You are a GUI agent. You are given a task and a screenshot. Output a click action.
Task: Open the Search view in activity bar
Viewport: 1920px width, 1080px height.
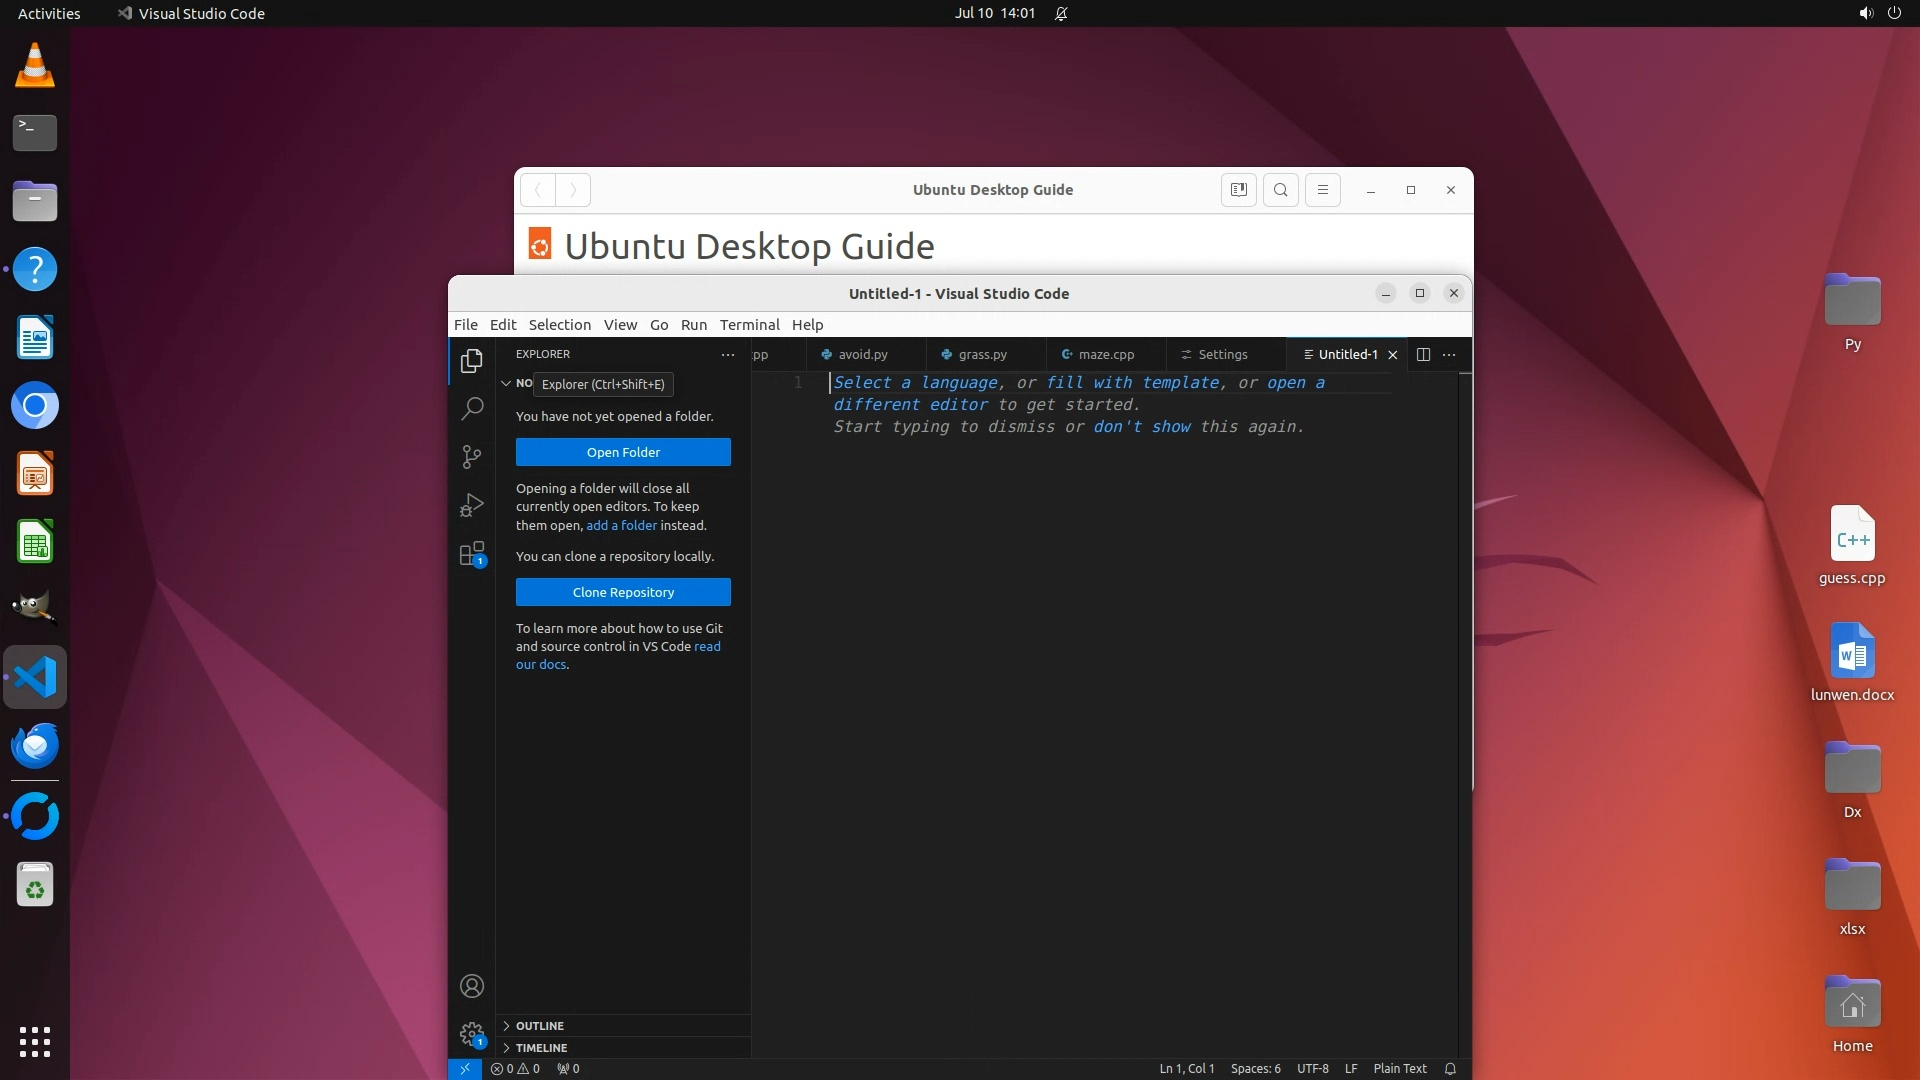tap(471, 408)
